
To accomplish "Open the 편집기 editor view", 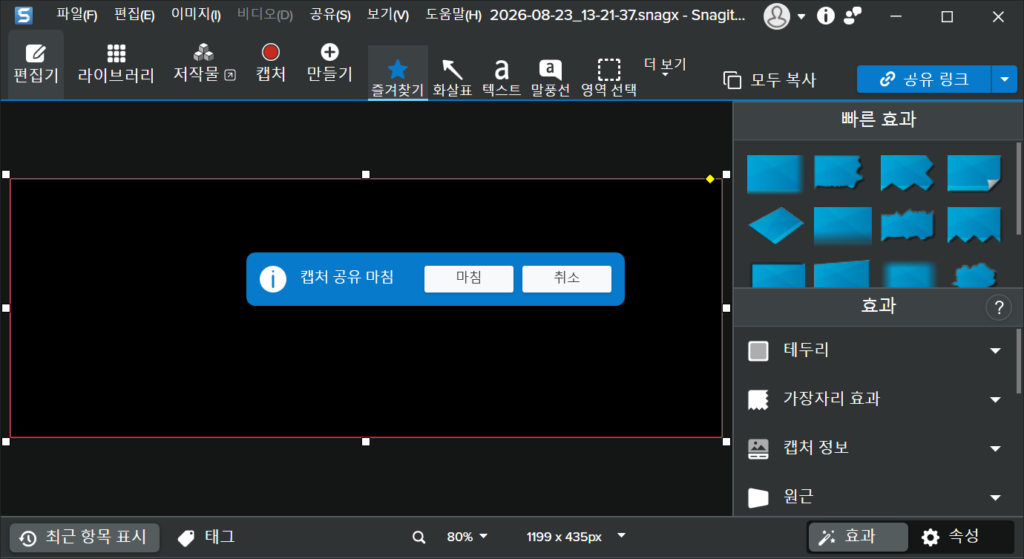I will (x=36, y=64).
